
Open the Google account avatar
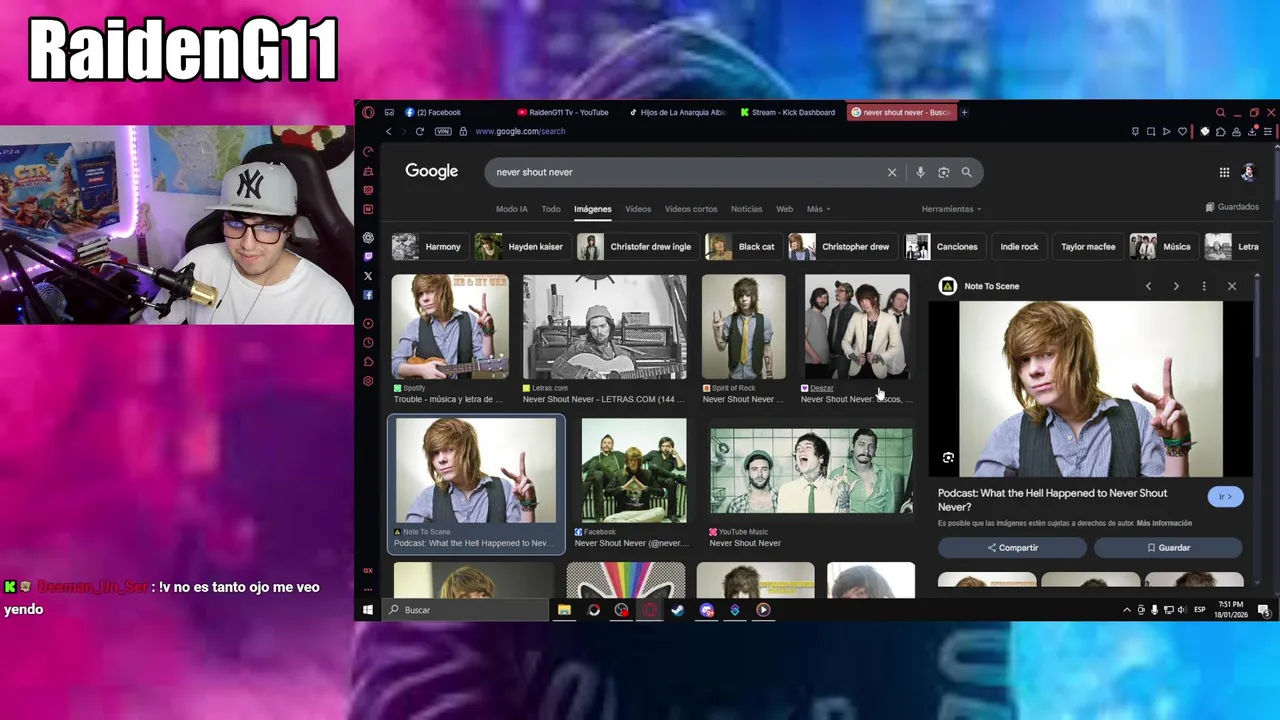coord(1248,172)
